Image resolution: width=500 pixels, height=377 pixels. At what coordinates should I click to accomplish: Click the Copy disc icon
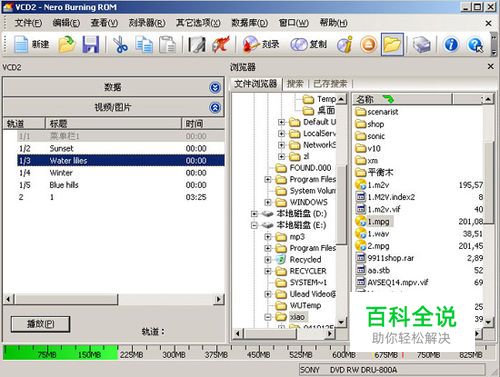click(x=299, y=44)
